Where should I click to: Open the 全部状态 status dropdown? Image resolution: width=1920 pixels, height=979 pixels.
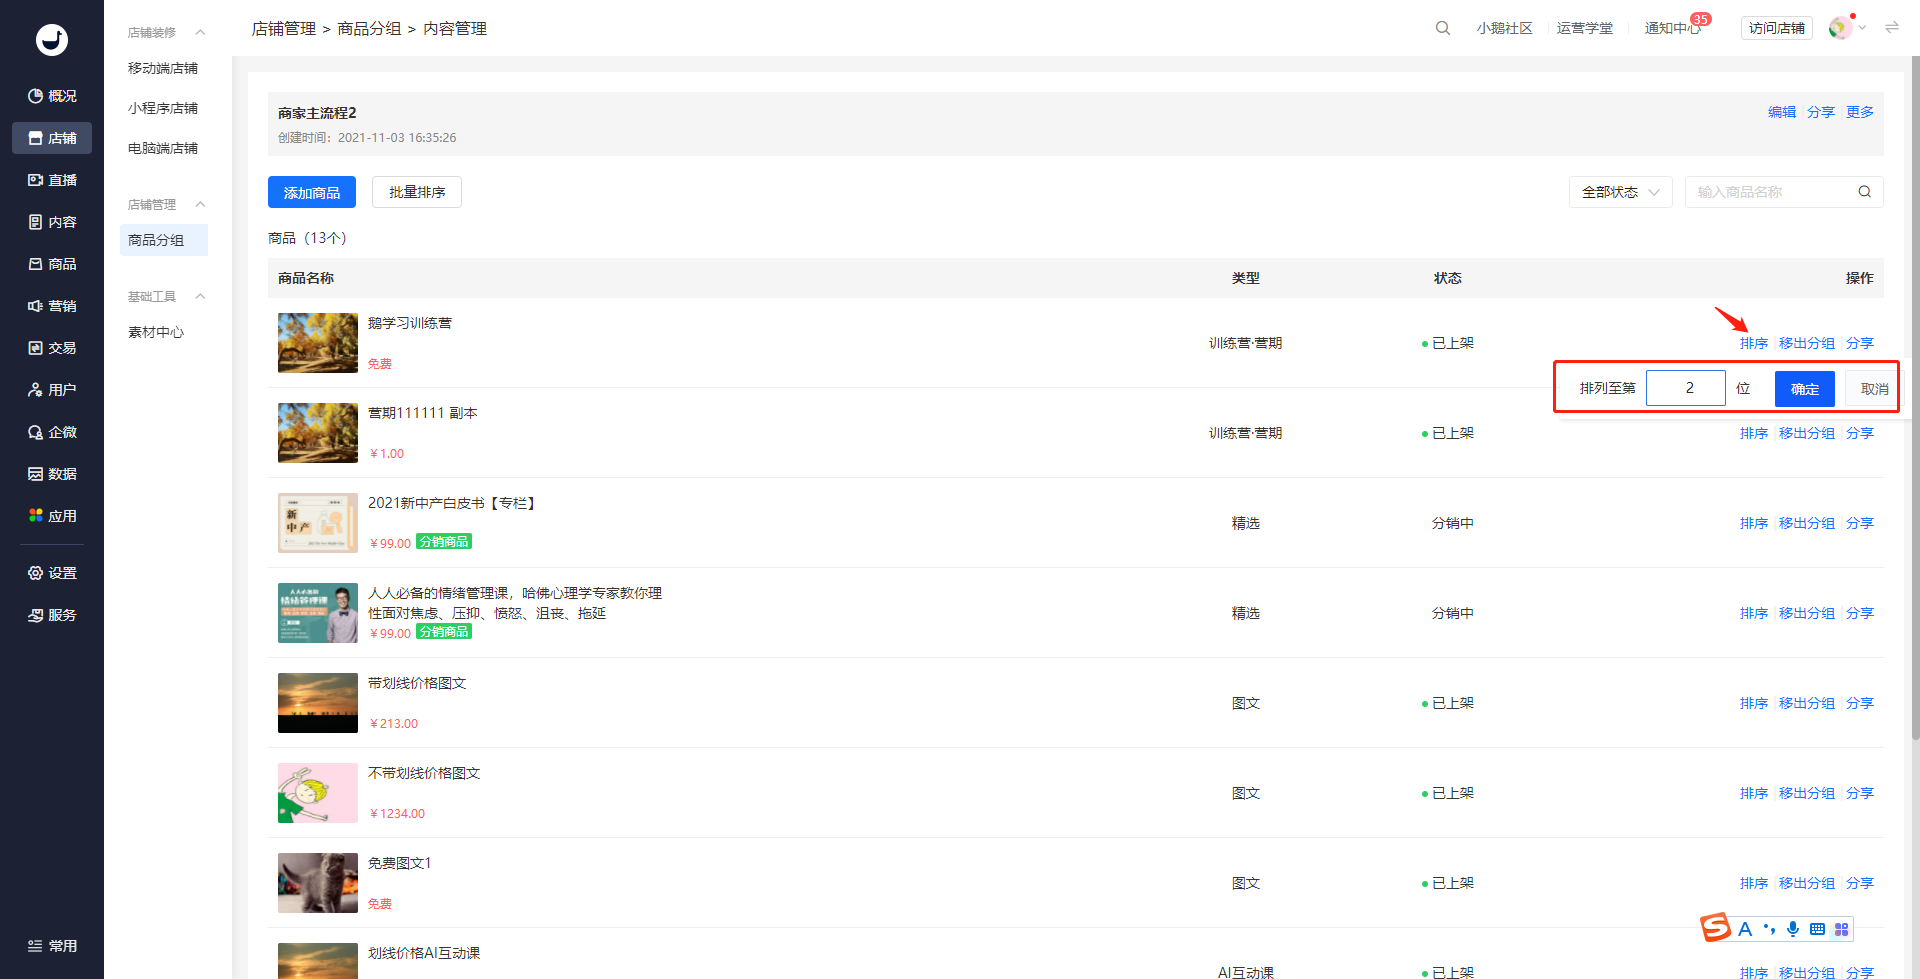1620,192
